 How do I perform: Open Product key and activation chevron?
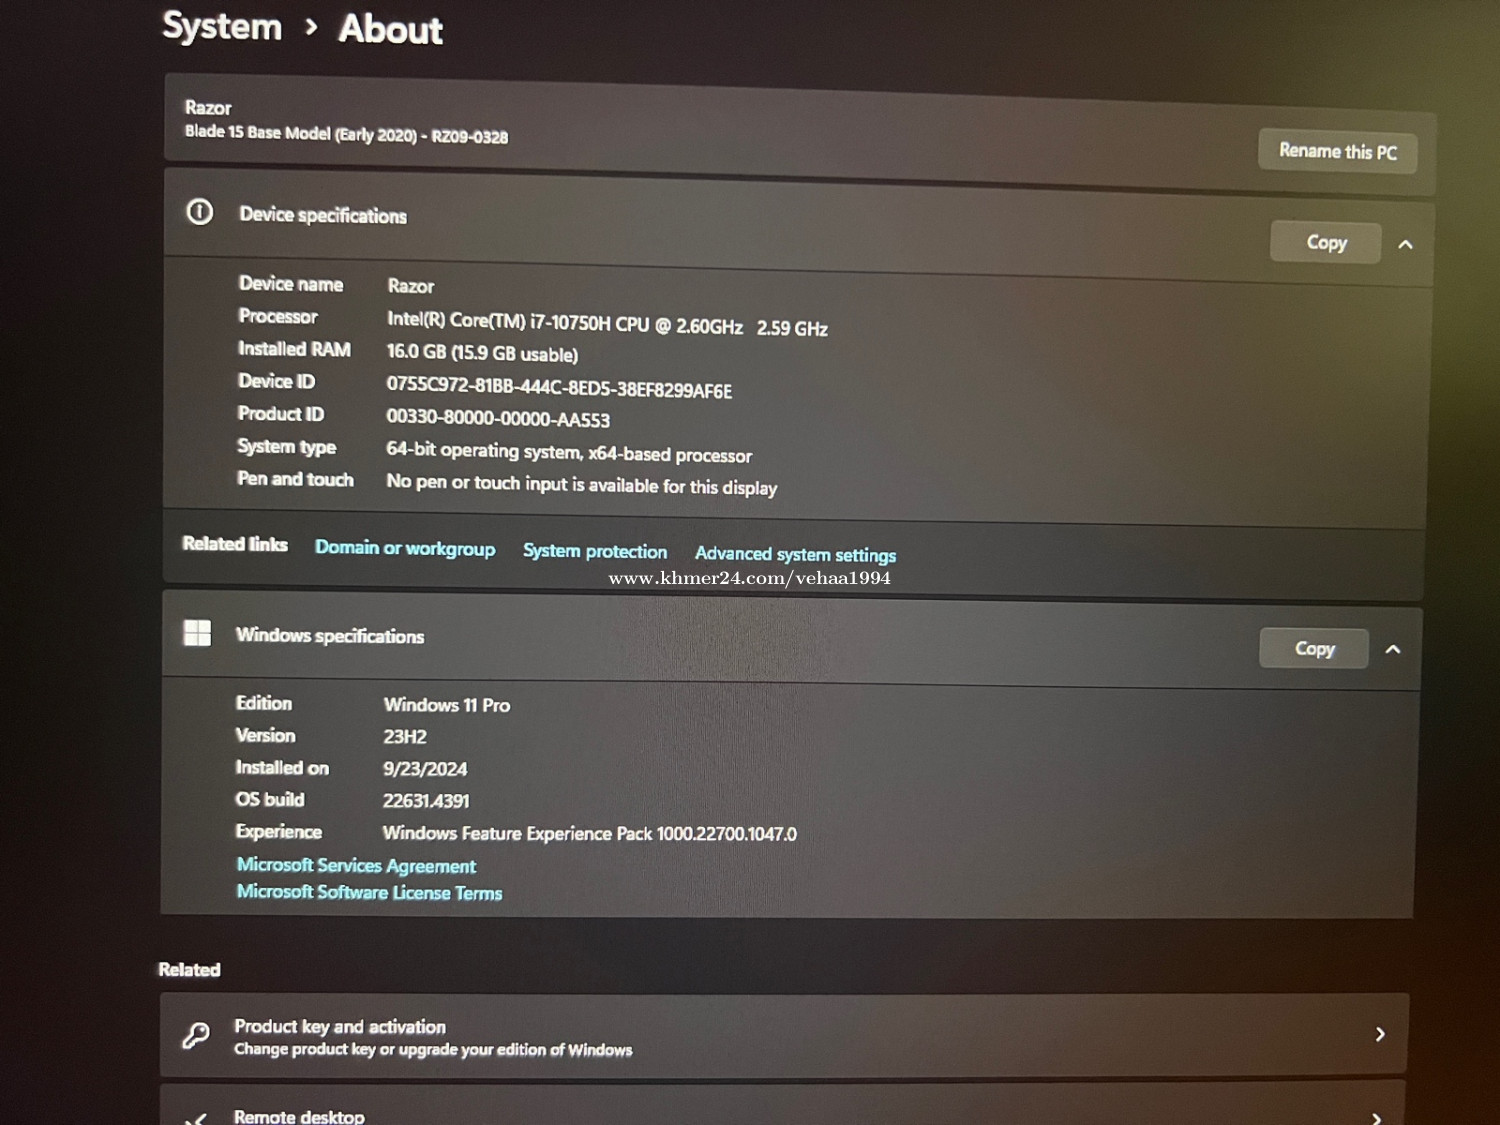pos(1380,1034)
